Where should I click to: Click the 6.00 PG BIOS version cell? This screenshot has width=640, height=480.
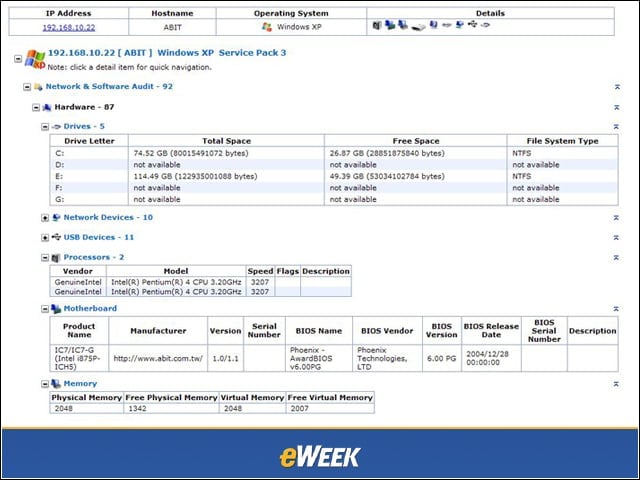pyautogui.click(x=442, y=358)
